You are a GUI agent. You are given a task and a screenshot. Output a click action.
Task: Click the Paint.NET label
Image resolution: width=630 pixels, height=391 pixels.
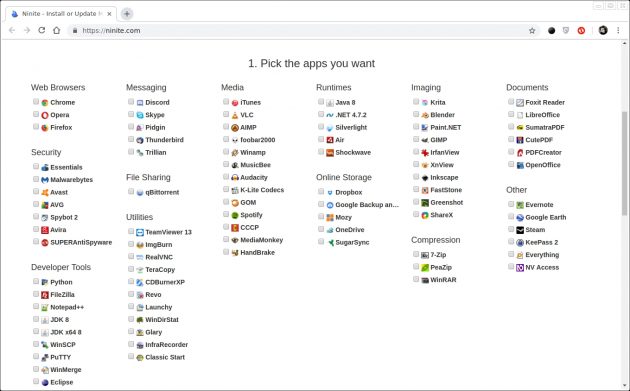click(446, 128)
